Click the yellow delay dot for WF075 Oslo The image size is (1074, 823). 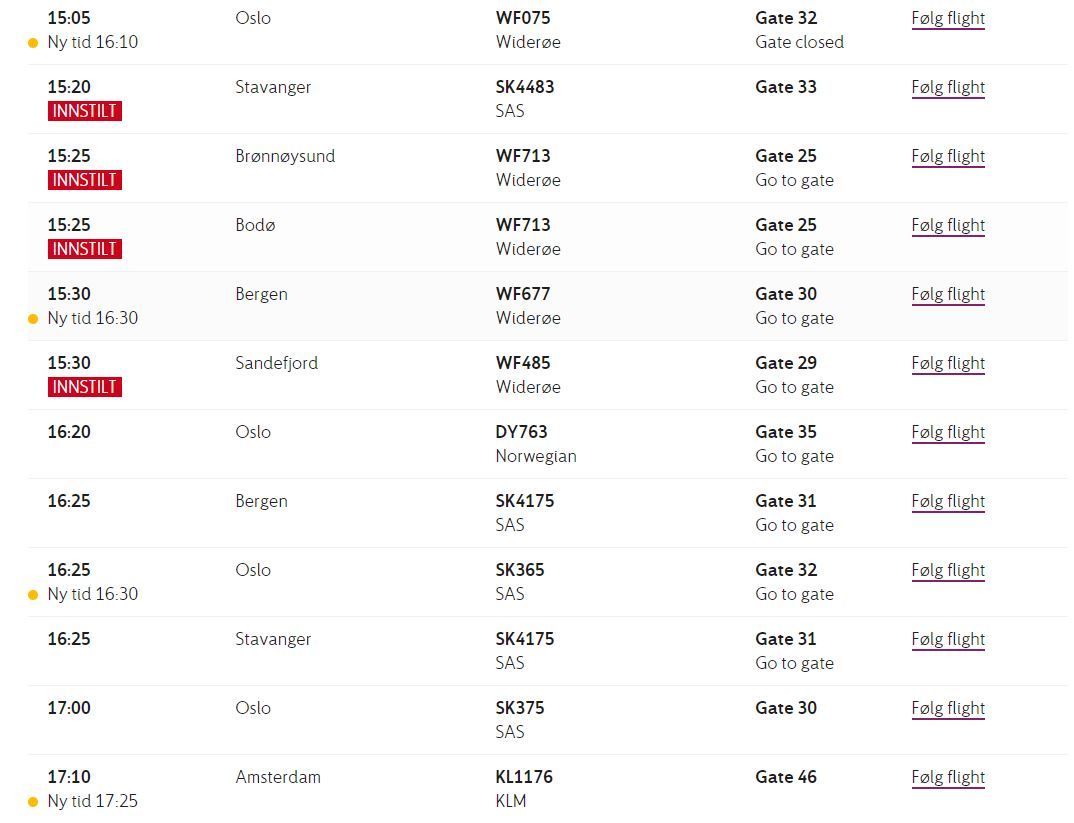(x=32, y=43)
